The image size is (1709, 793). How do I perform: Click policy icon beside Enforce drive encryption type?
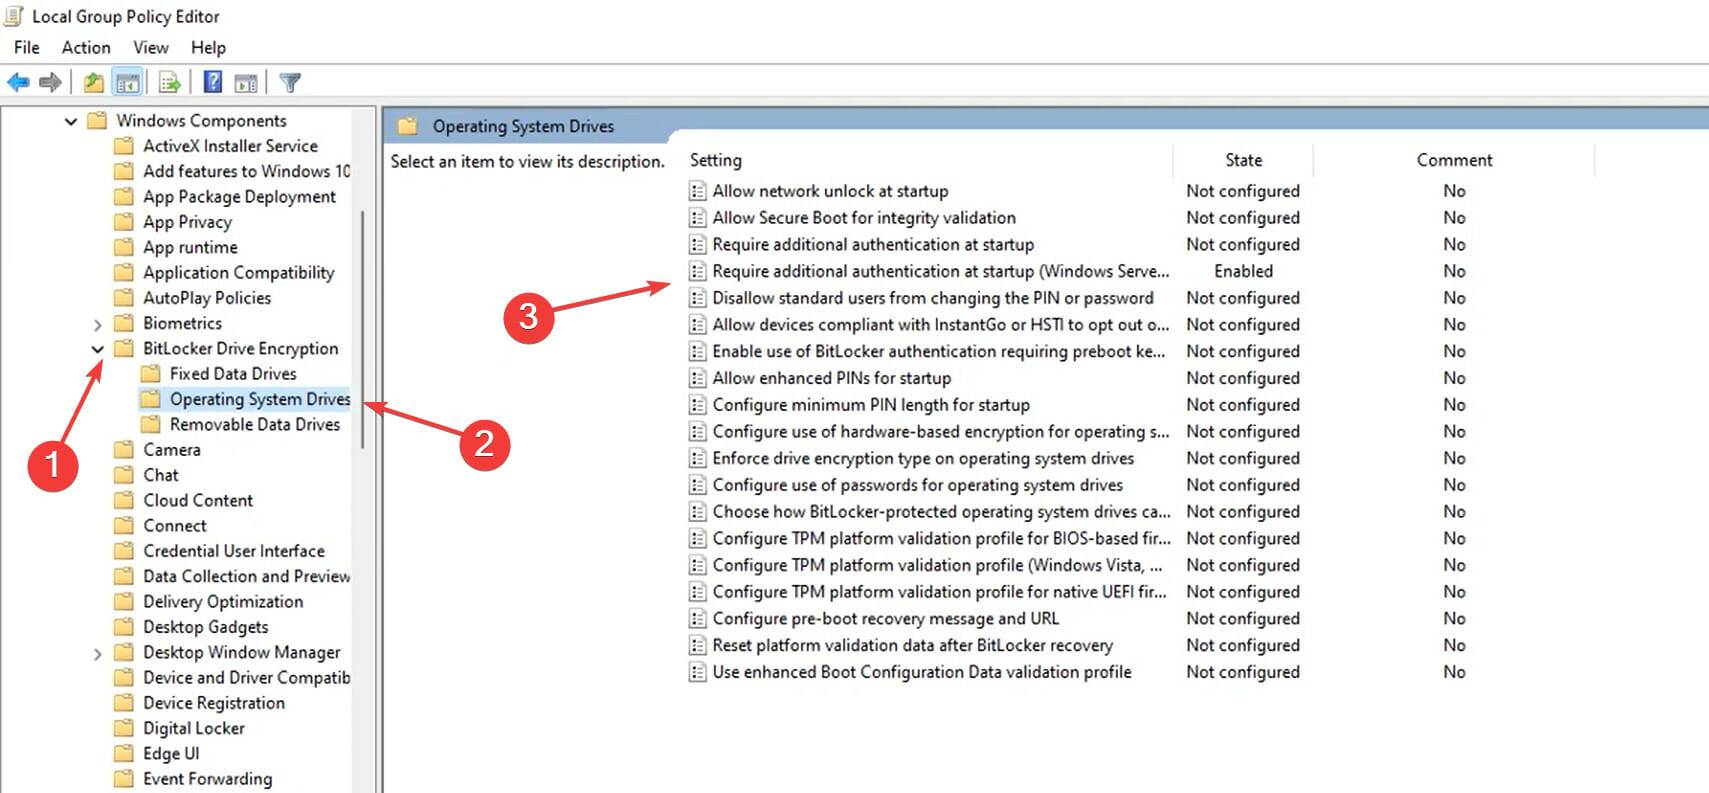point(697,458)
